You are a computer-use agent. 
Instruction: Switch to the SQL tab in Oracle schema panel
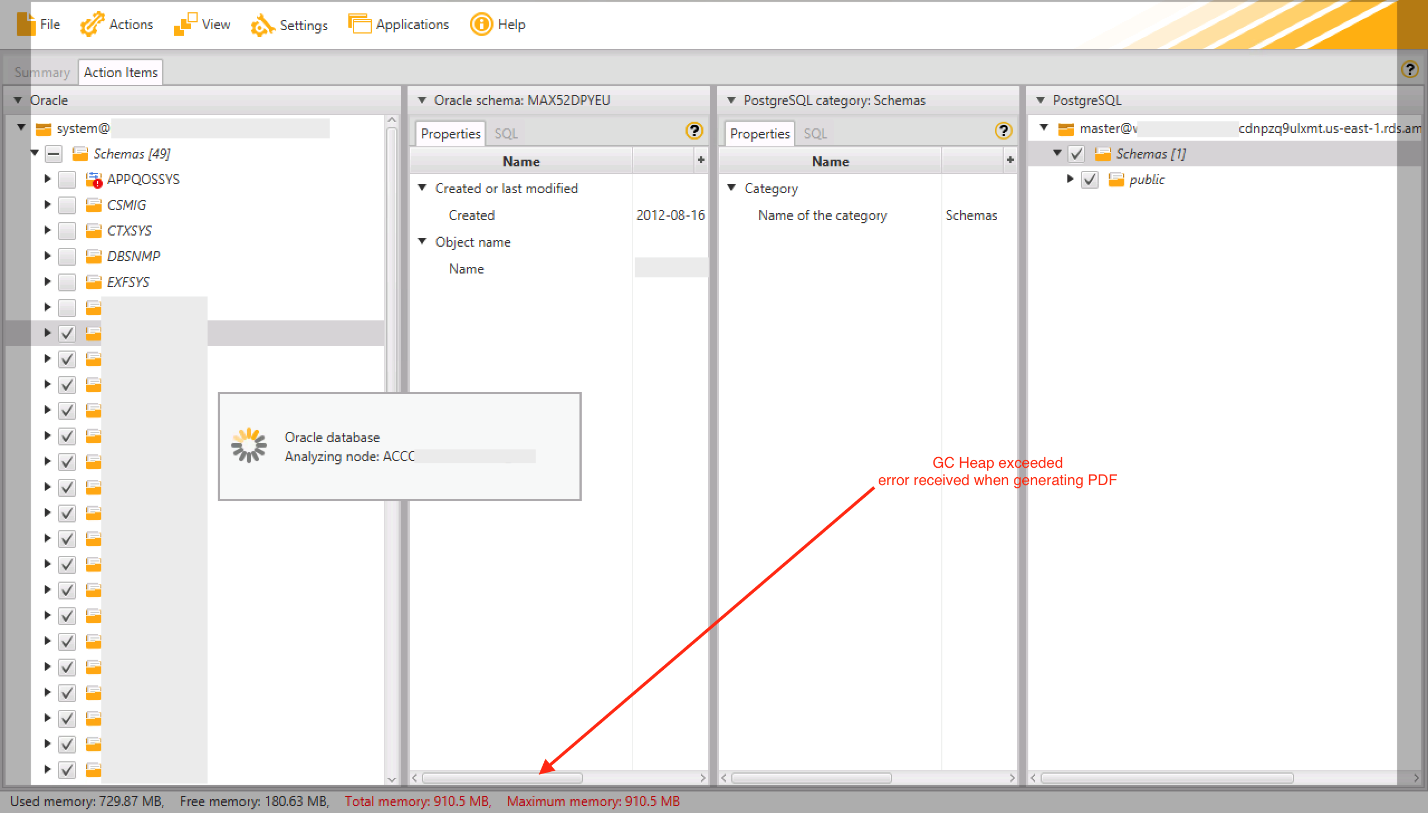click(x=505, y=132)
